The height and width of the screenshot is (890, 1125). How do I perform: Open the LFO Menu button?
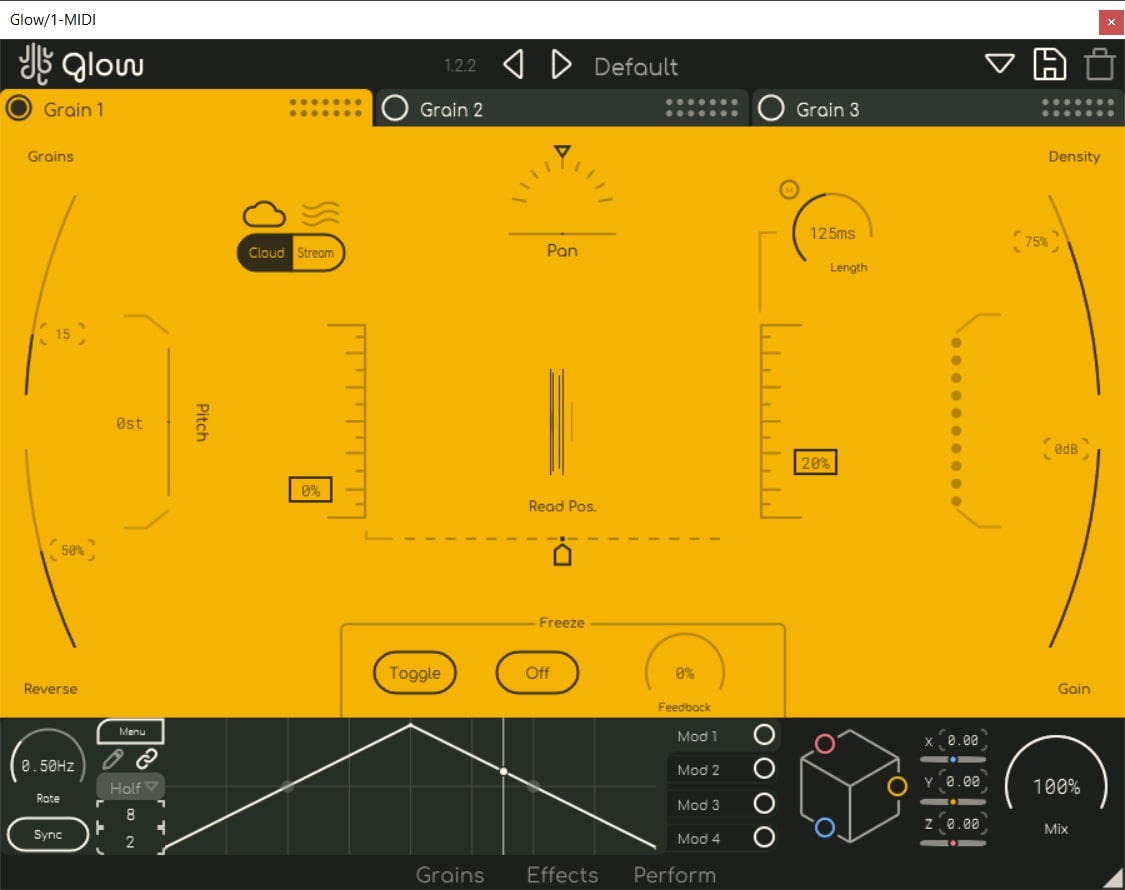pos(131,732)
